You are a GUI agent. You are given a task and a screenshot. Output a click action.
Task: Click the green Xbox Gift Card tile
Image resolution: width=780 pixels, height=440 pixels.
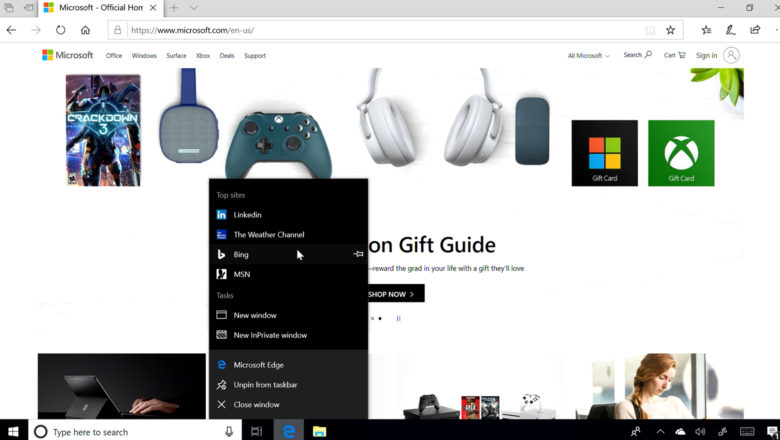tap(681, 153)
